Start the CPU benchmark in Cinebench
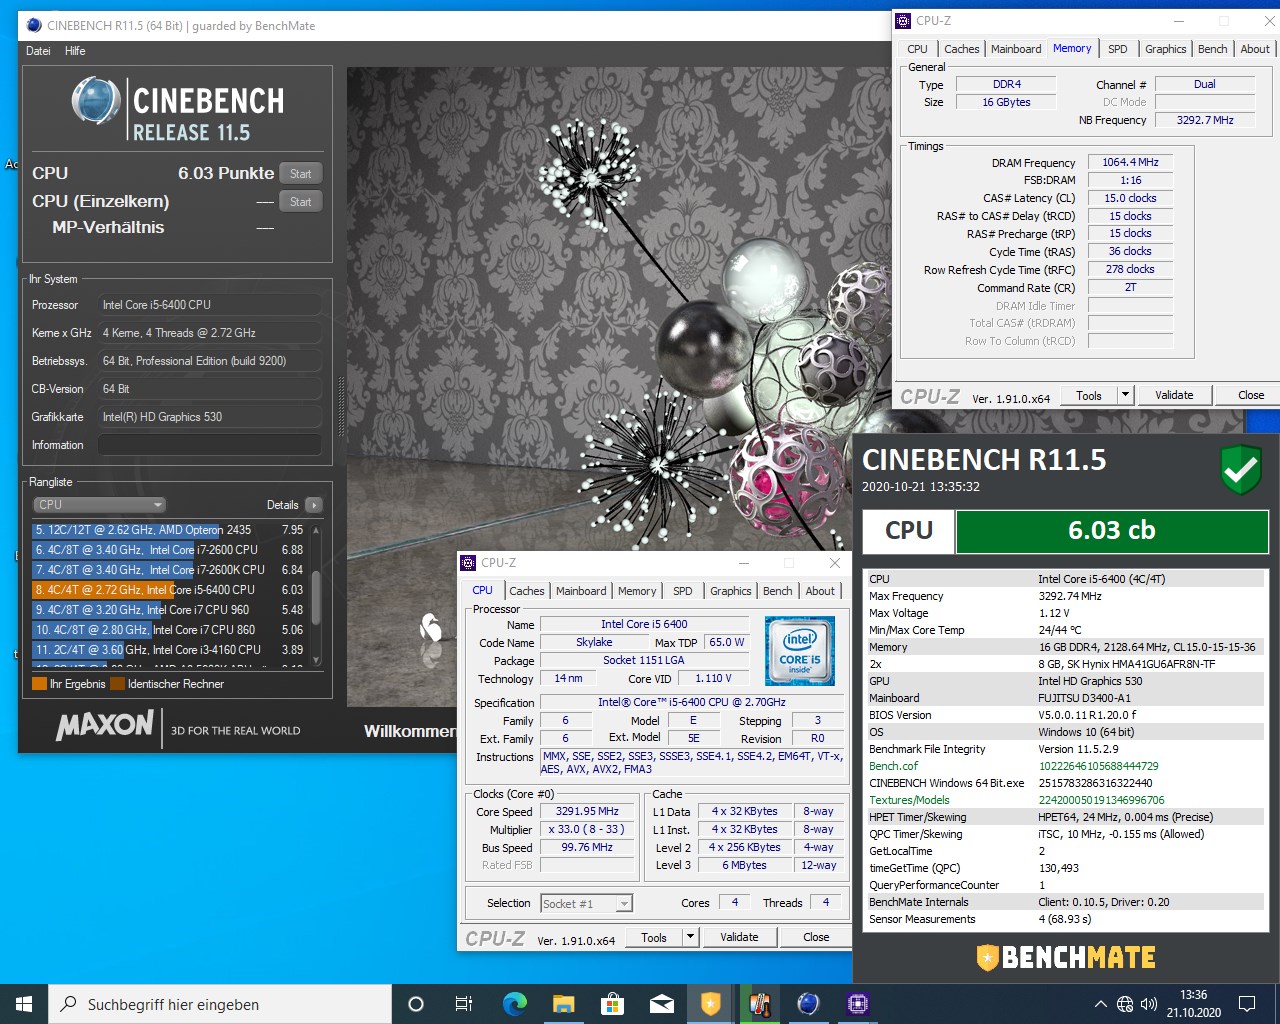 300,173
